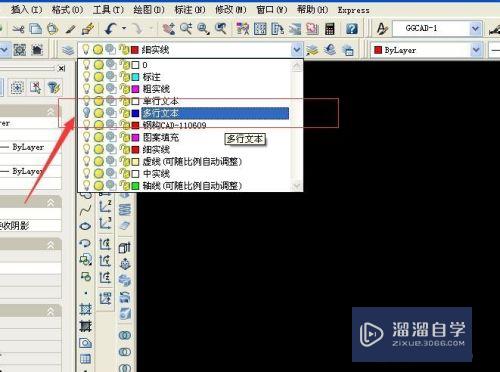Activate the Pan hand tool
This screenshot has height=372, width=500.
(x=169, y=29)
